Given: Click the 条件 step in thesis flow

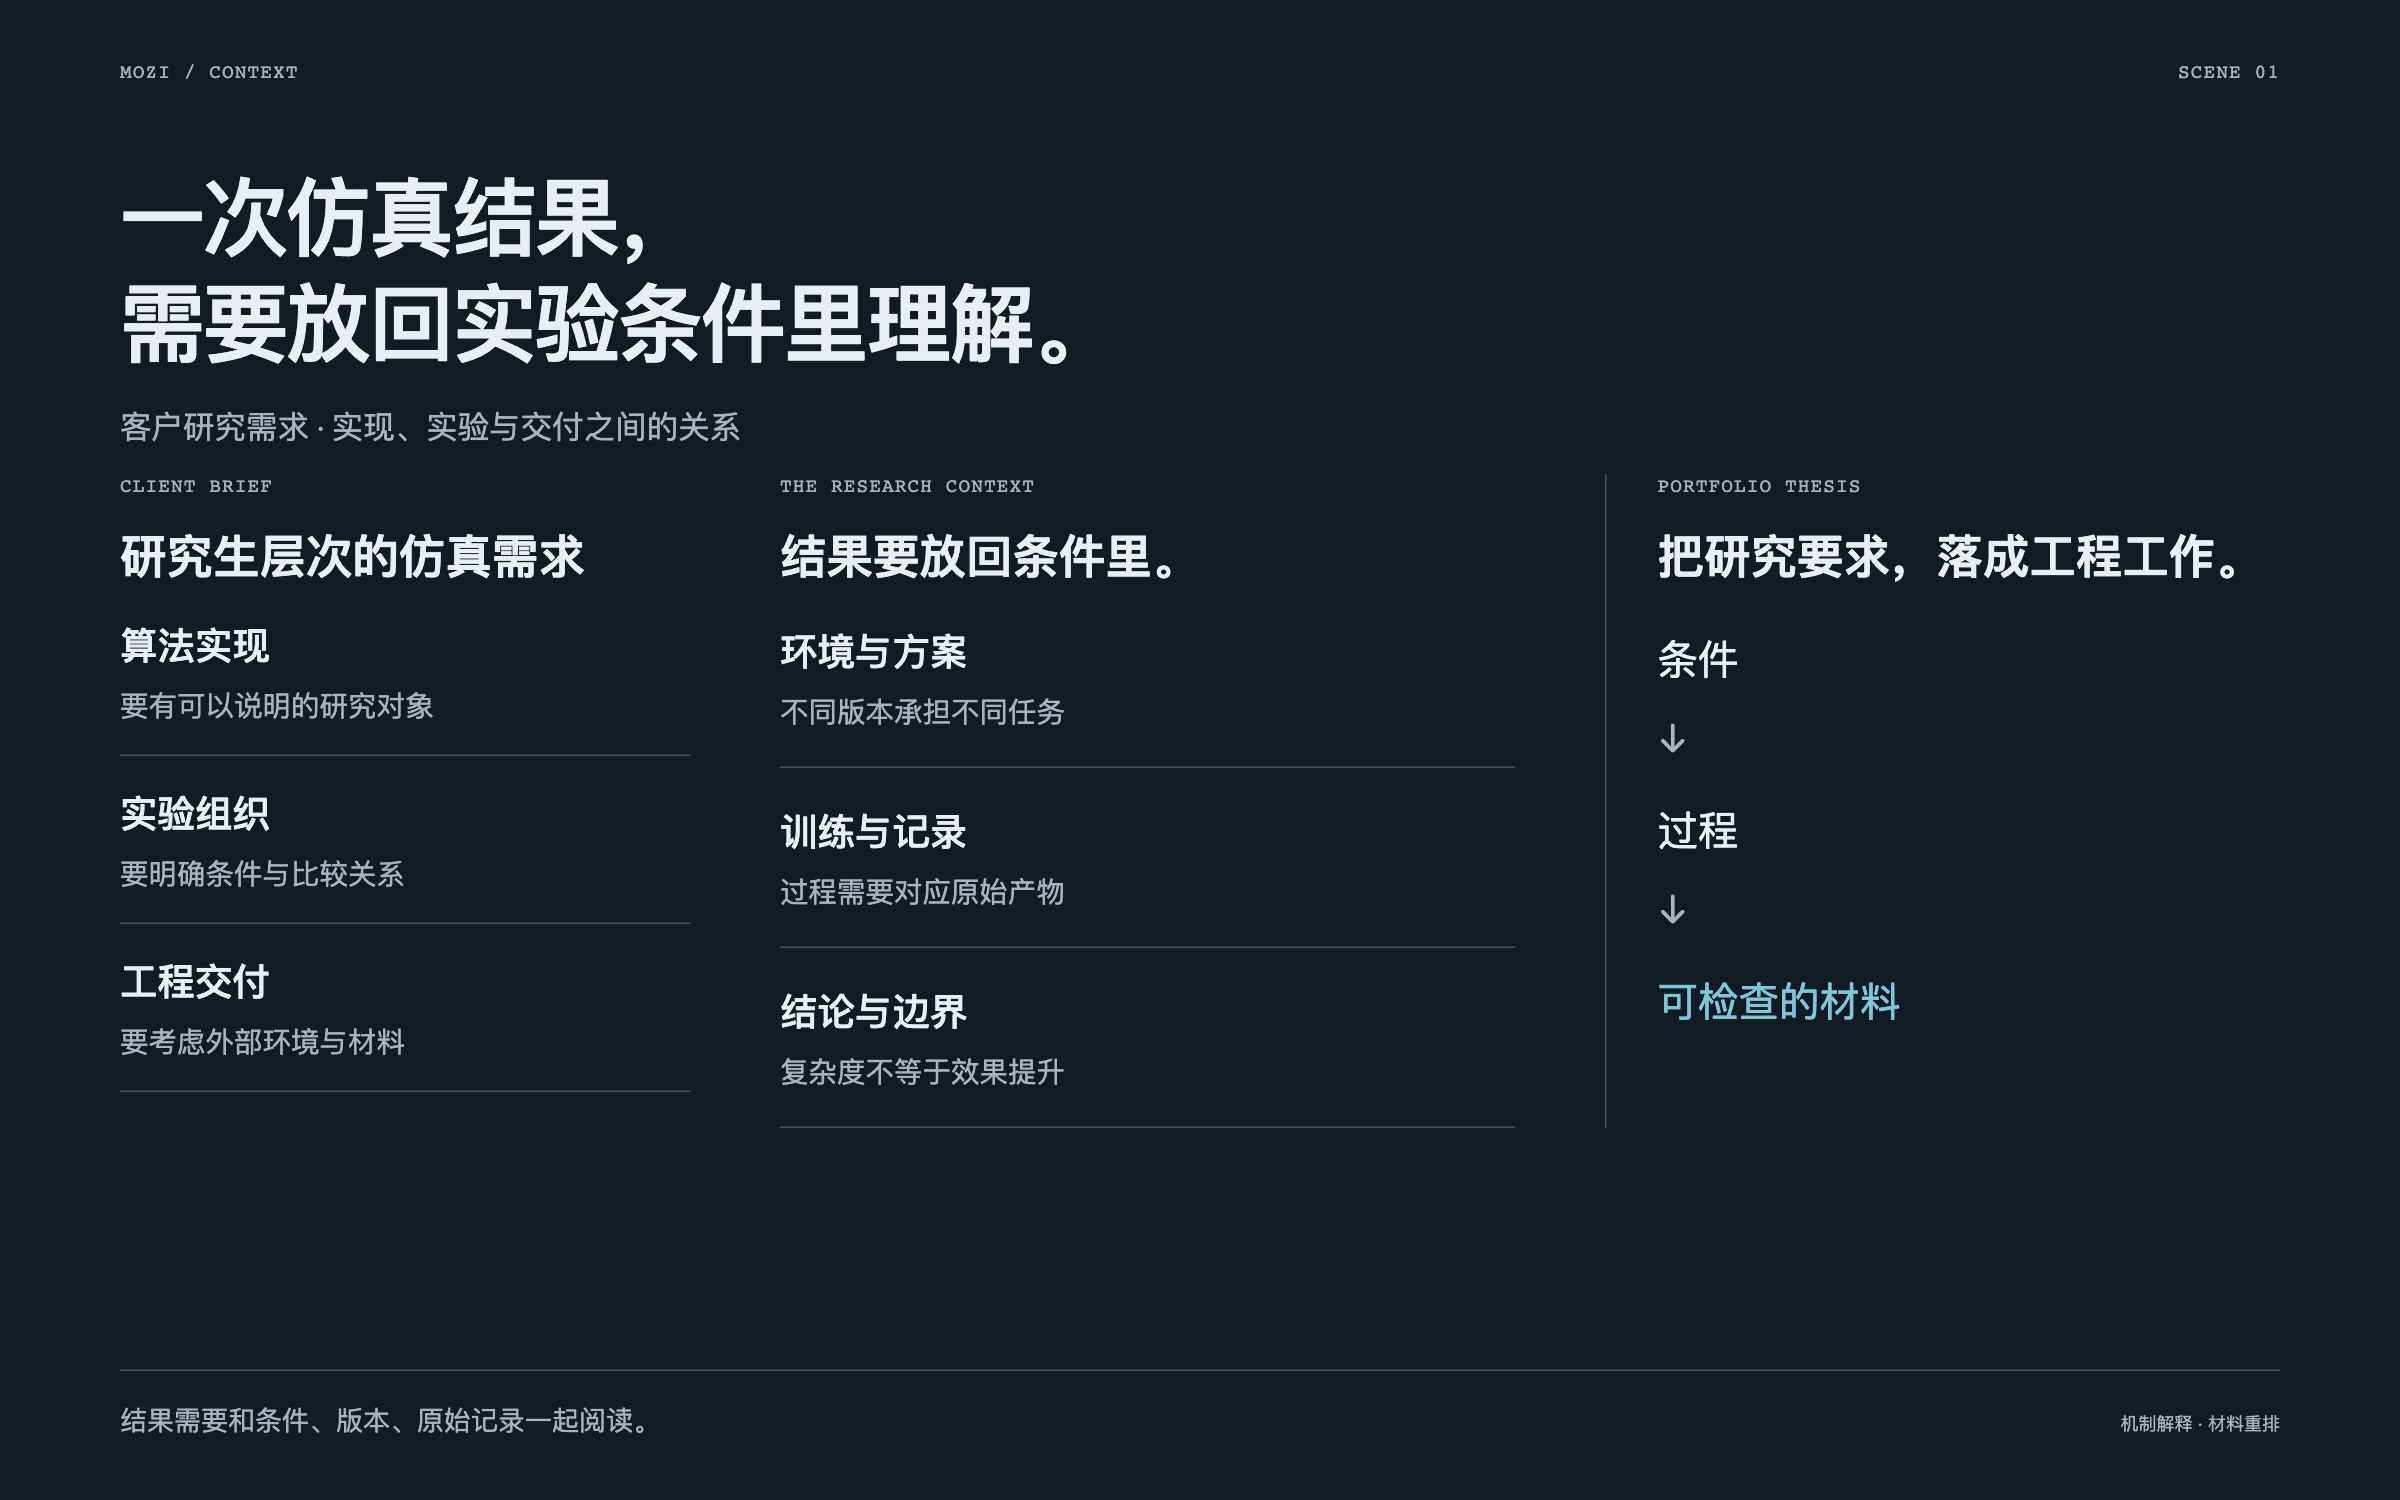Looking at the screenshot, I should (x=1698, y=660).
